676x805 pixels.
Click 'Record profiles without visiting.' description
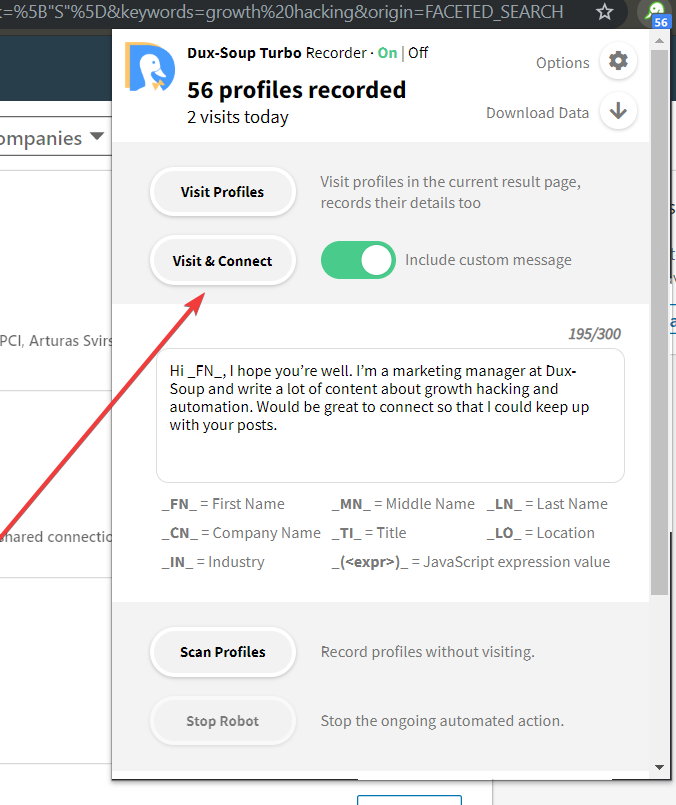428,652
